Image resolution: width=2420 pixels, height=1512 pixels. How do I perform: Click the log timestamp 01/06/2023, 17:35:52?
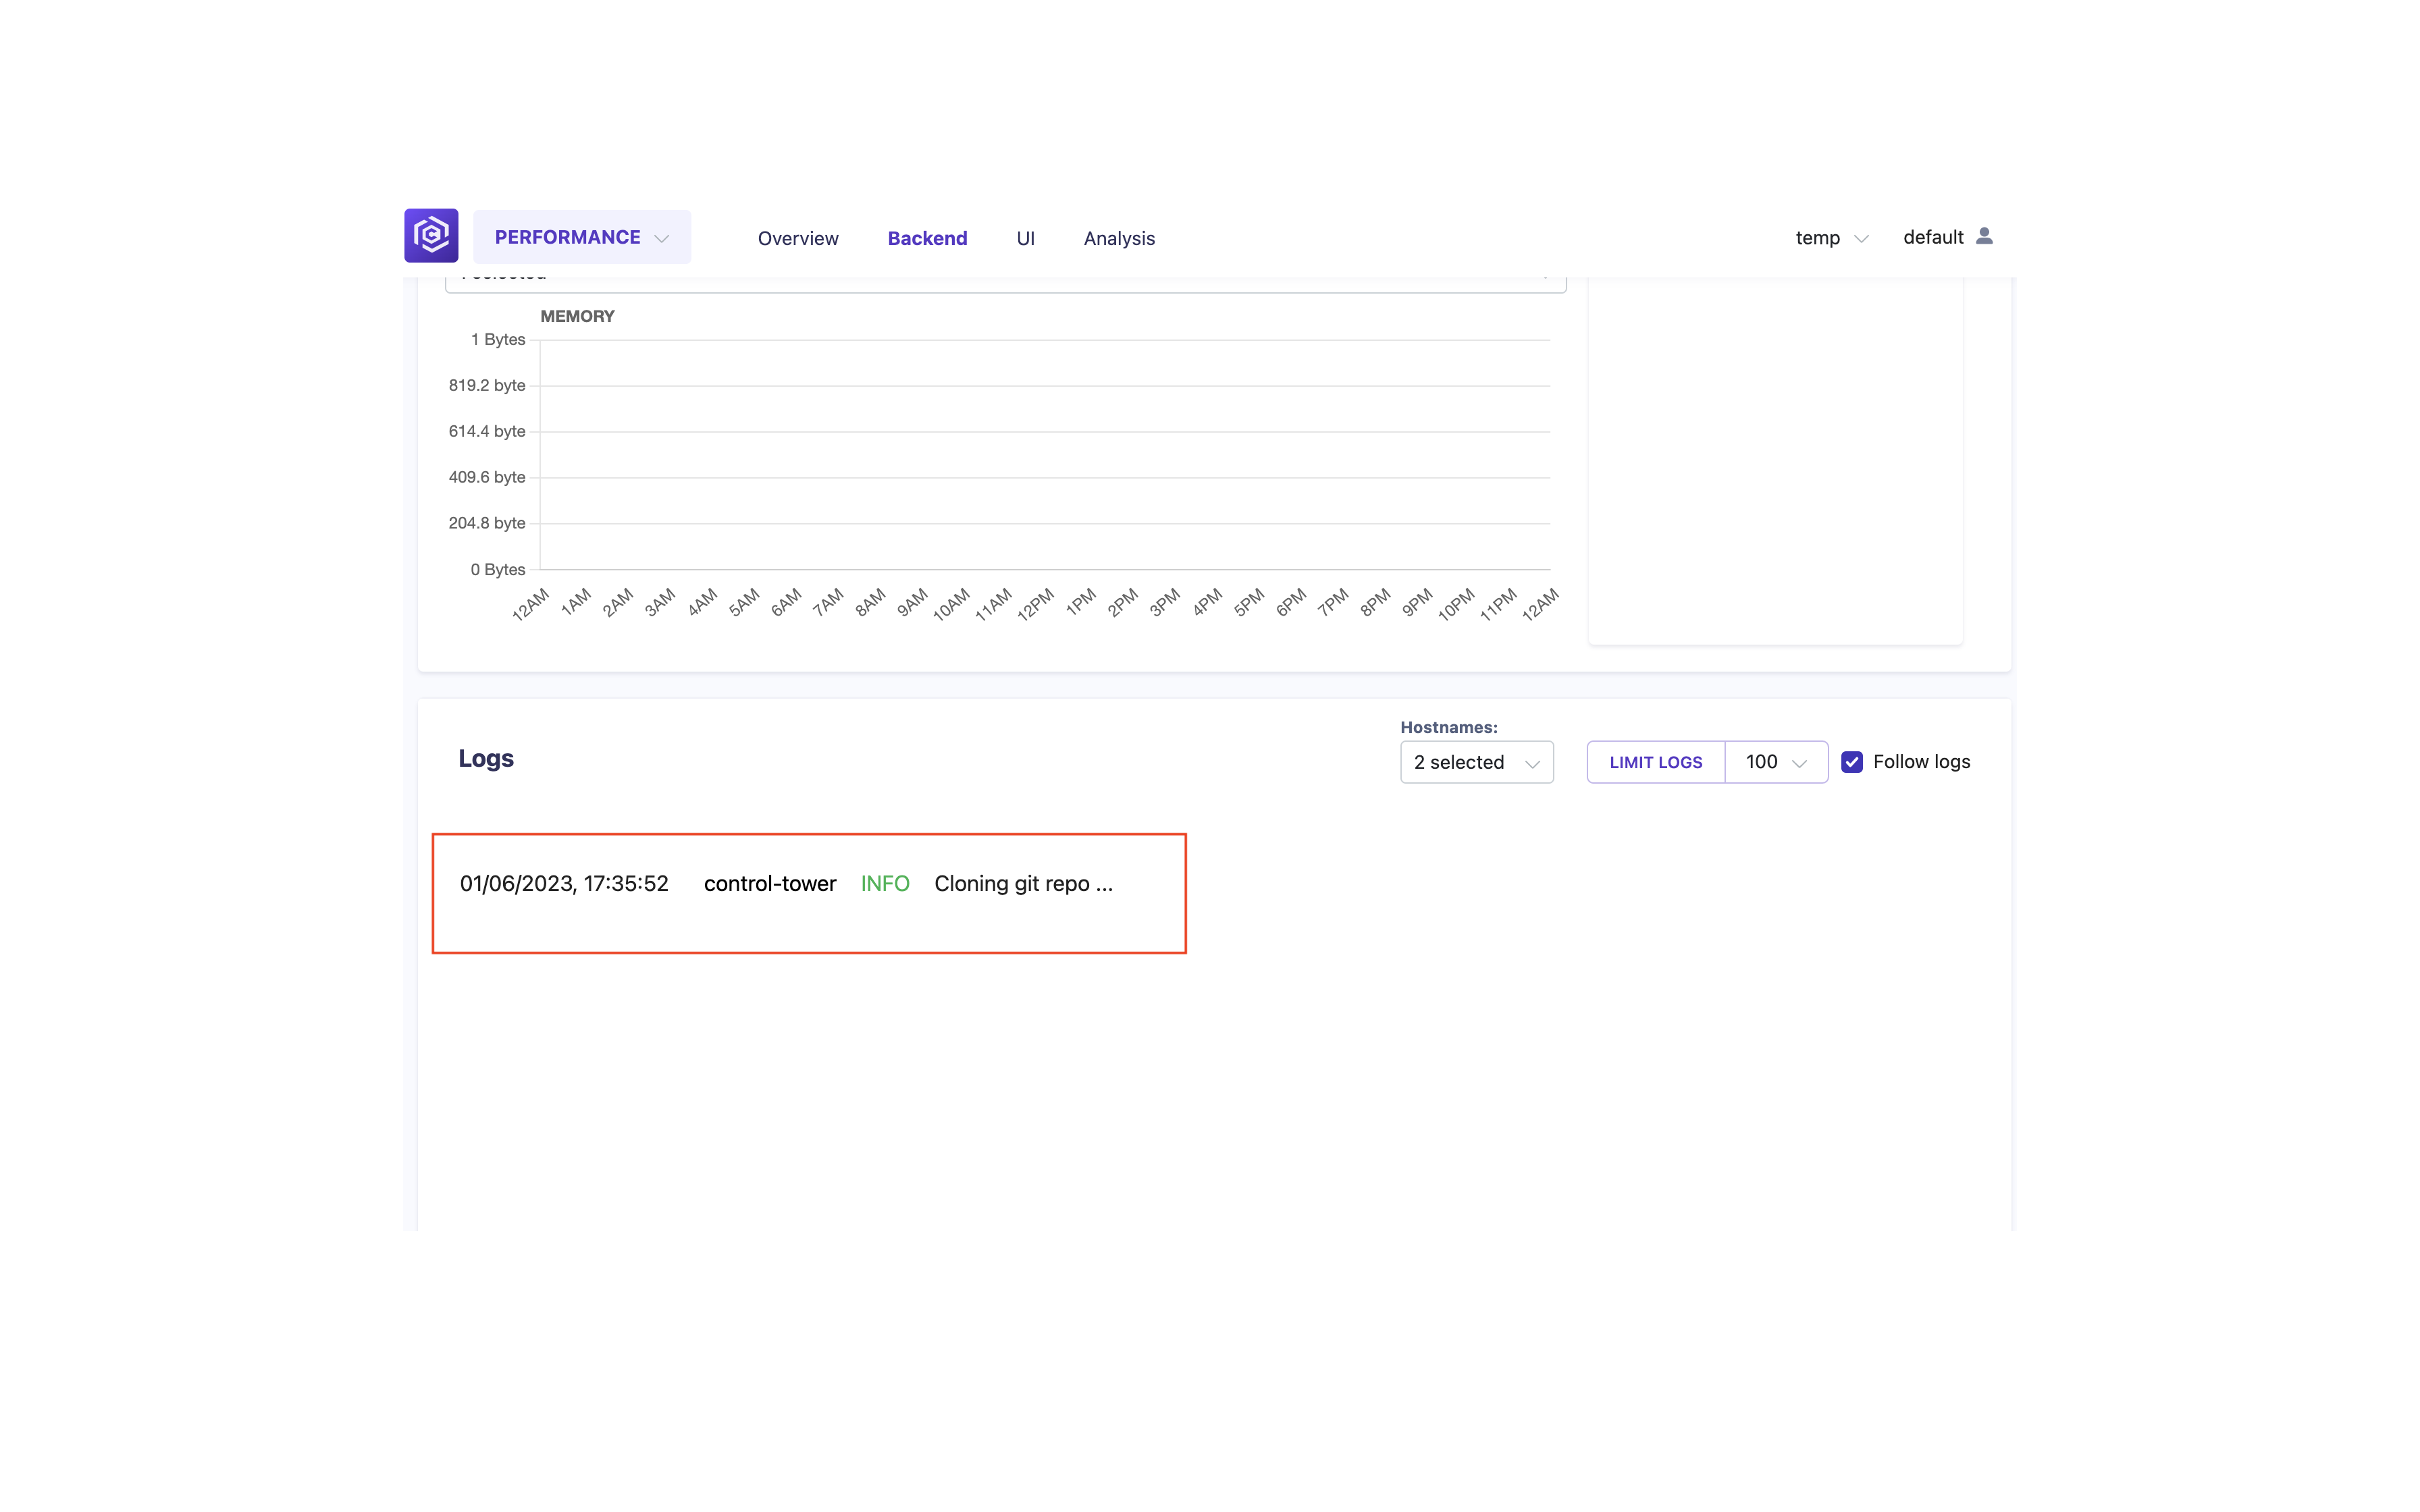(x=564, y=884)
